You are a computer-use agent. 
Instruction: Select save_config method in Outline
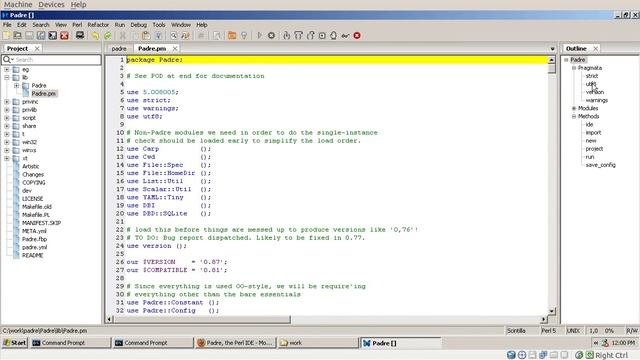pos(600,165)
